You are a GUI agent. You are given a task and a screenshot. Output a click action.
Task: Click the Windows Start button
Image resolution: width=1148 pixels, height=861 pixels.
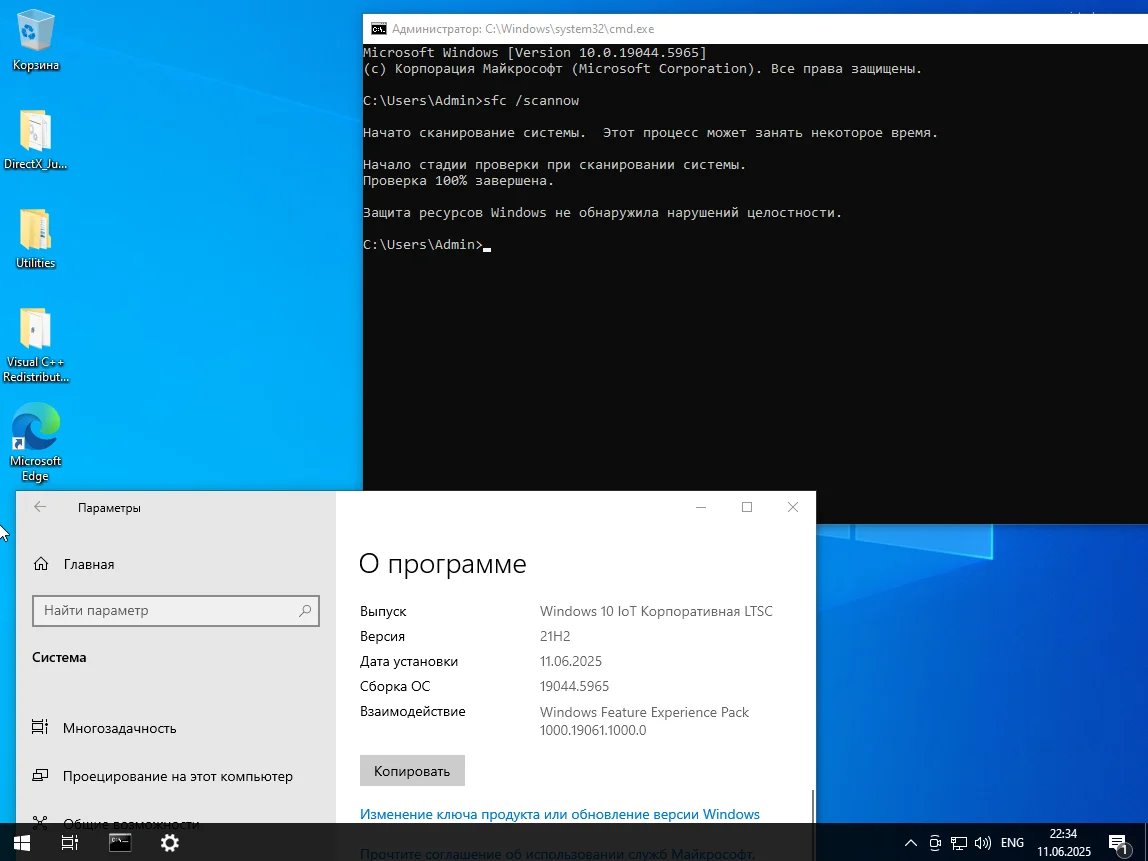(x=21, y=843)
